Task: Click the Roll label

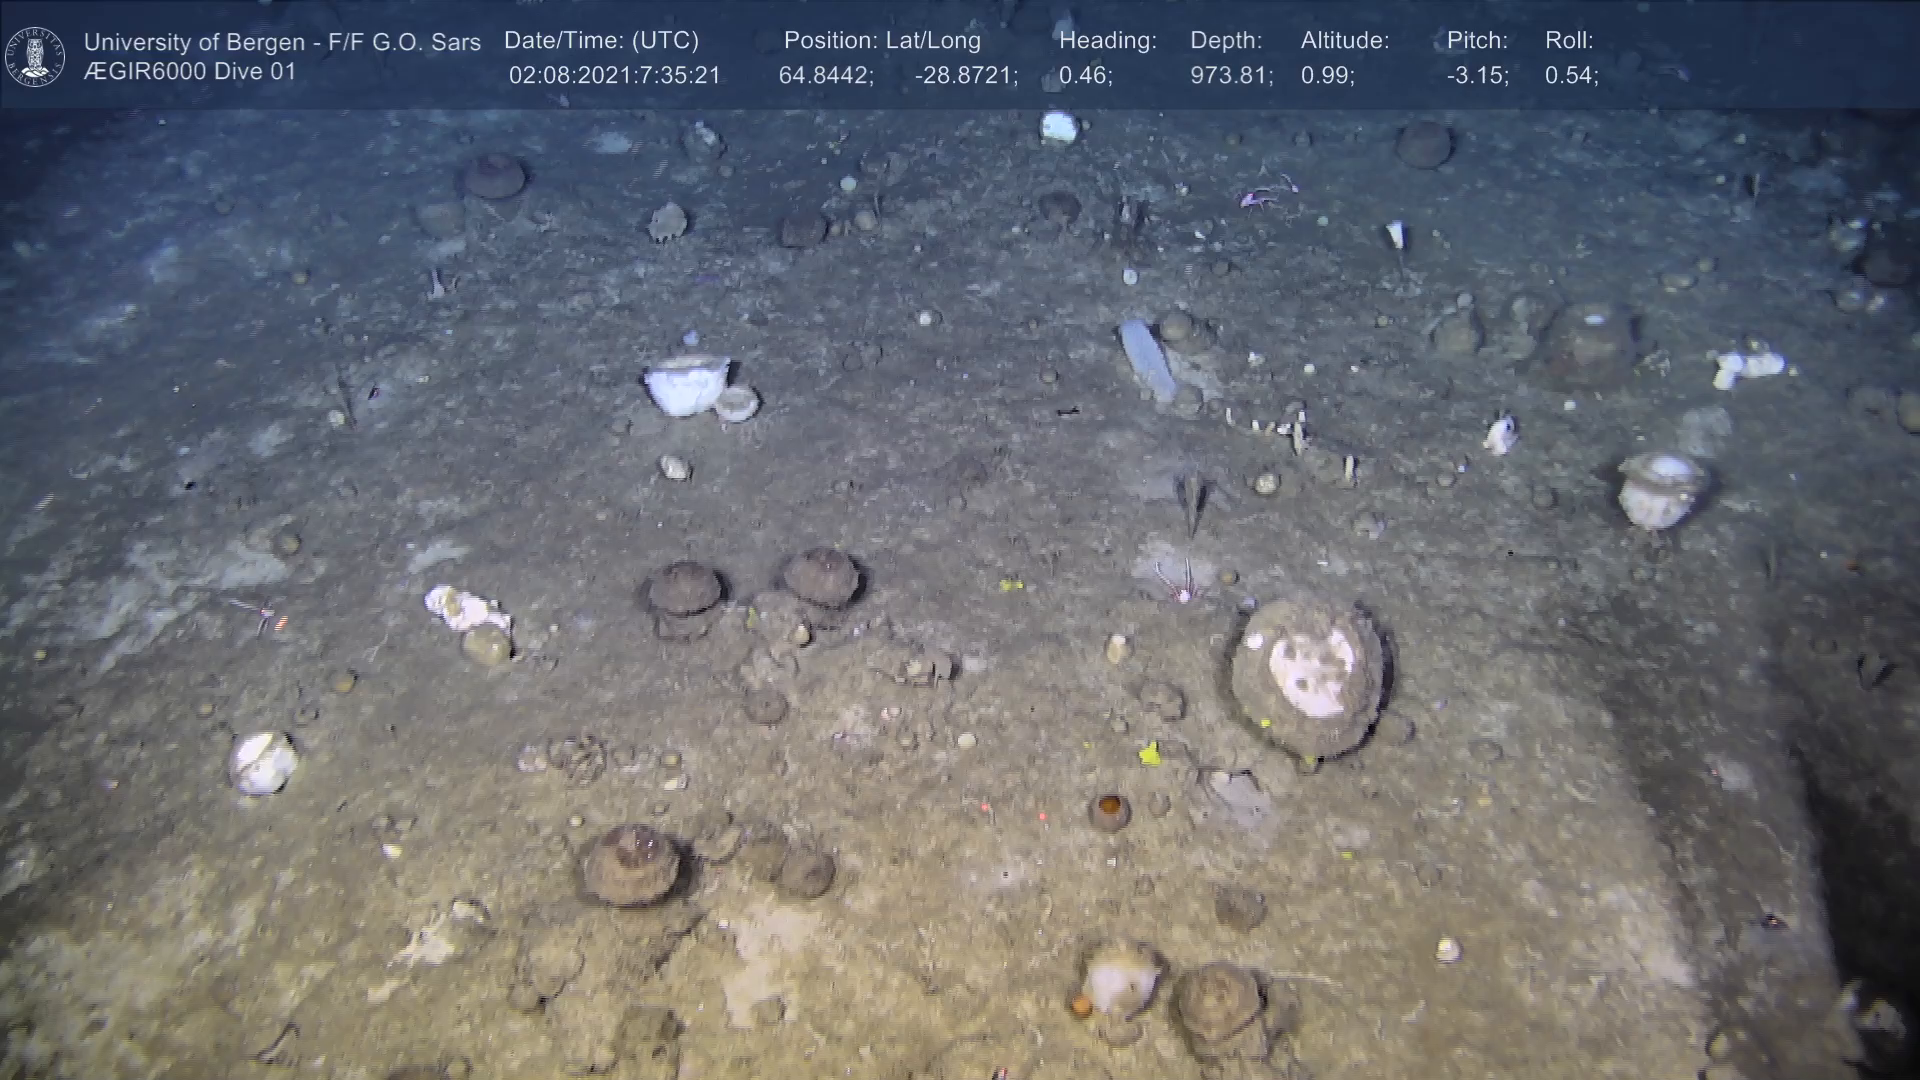Action: tap(1569, 40)
